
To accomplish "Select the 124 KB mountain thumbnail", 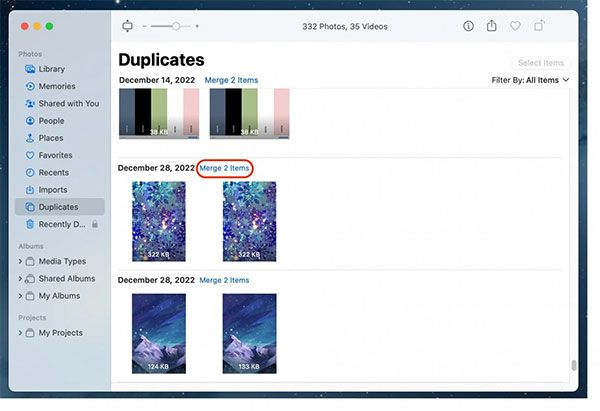I will 159,334.
